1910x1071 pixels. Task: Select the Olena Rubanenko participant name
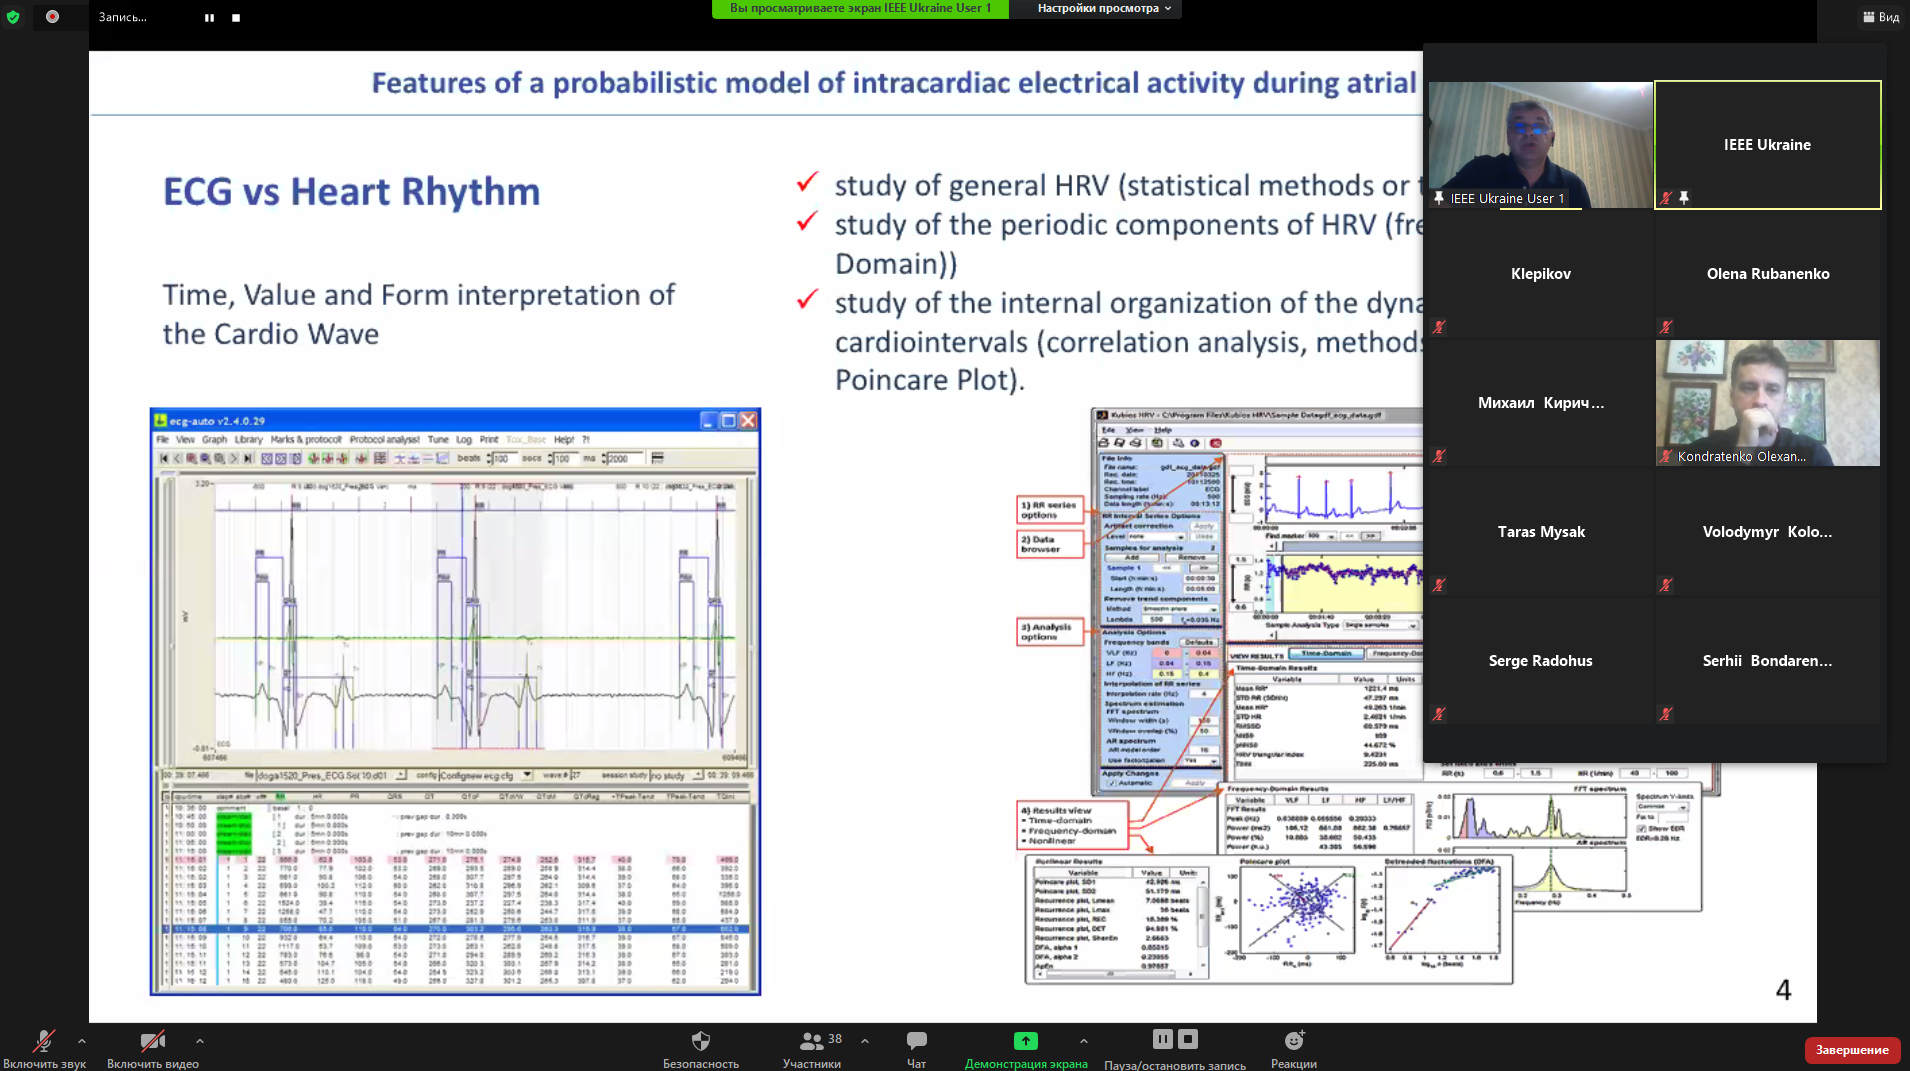click(x=1767, y=274)
